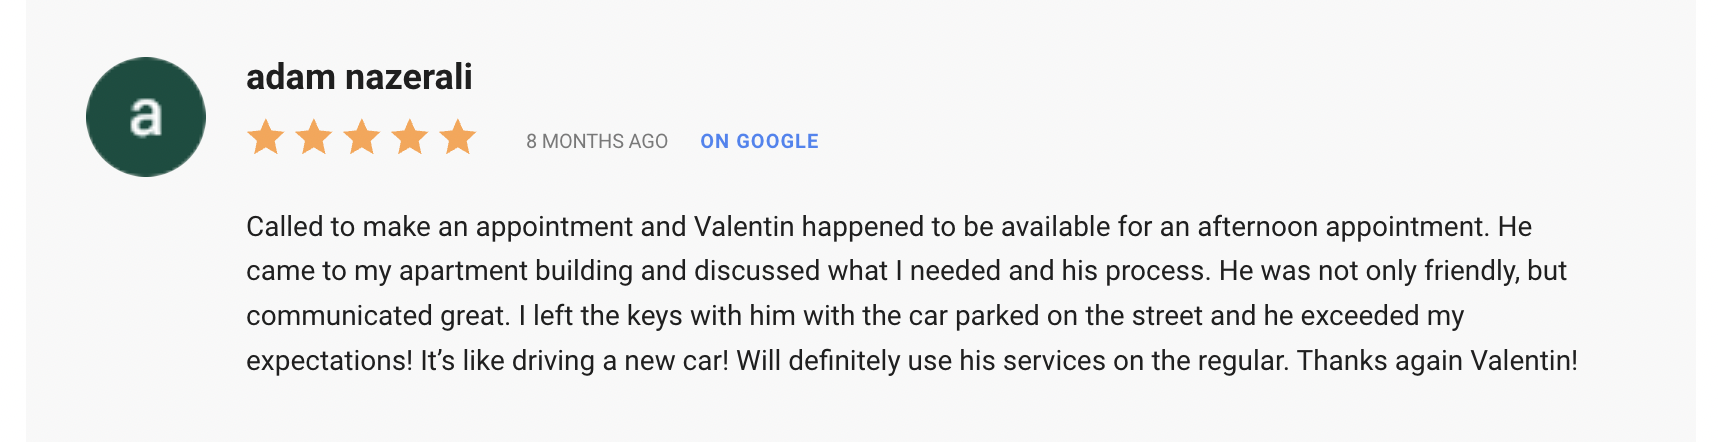Click the text "It's like driving a new car!"
The image size is (1718, 442).
point(574,361)
